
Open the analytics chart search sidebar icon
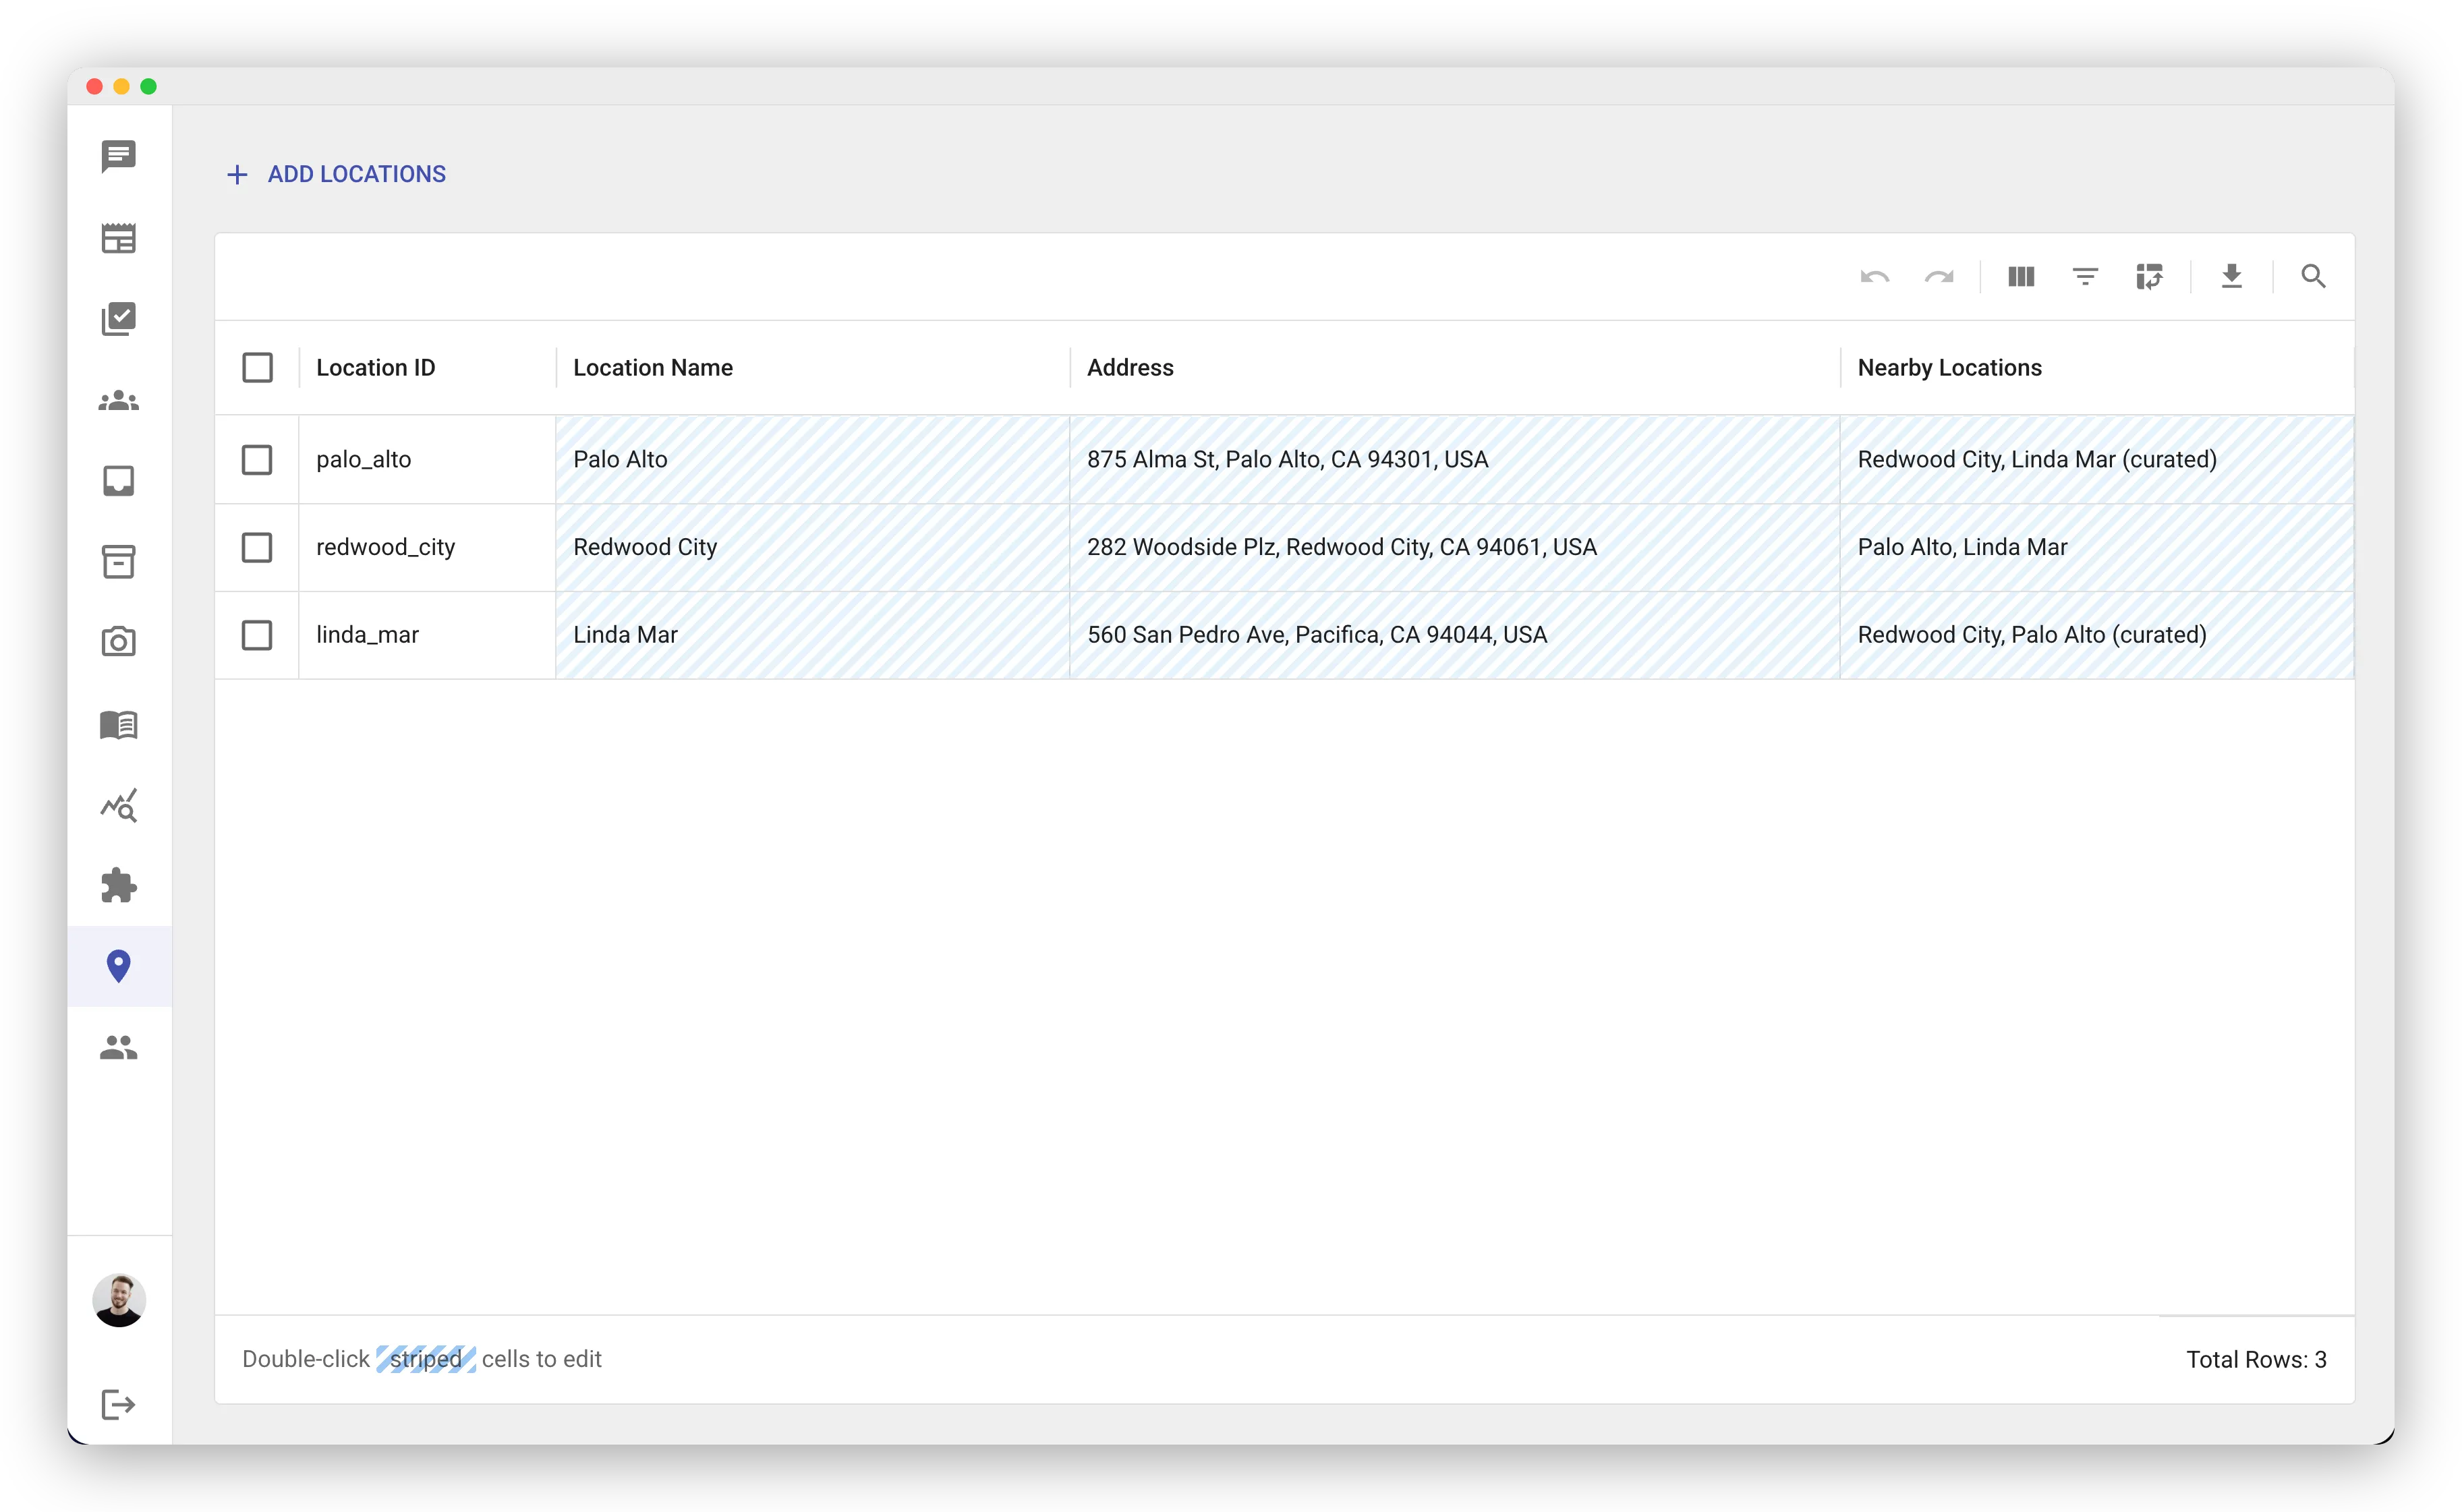(118, 805)
